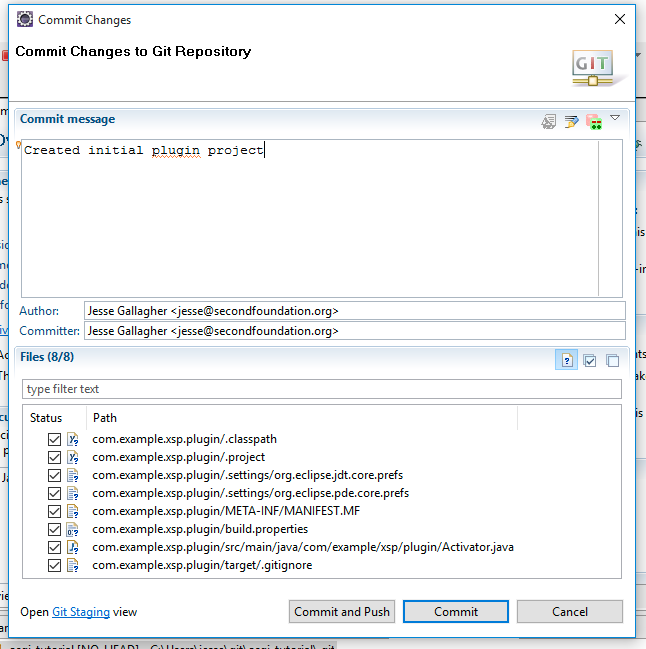Image resolution: width=646 pixels, height=649 pixels.
Task: Focus the Author text field
Action: [354, 311]
